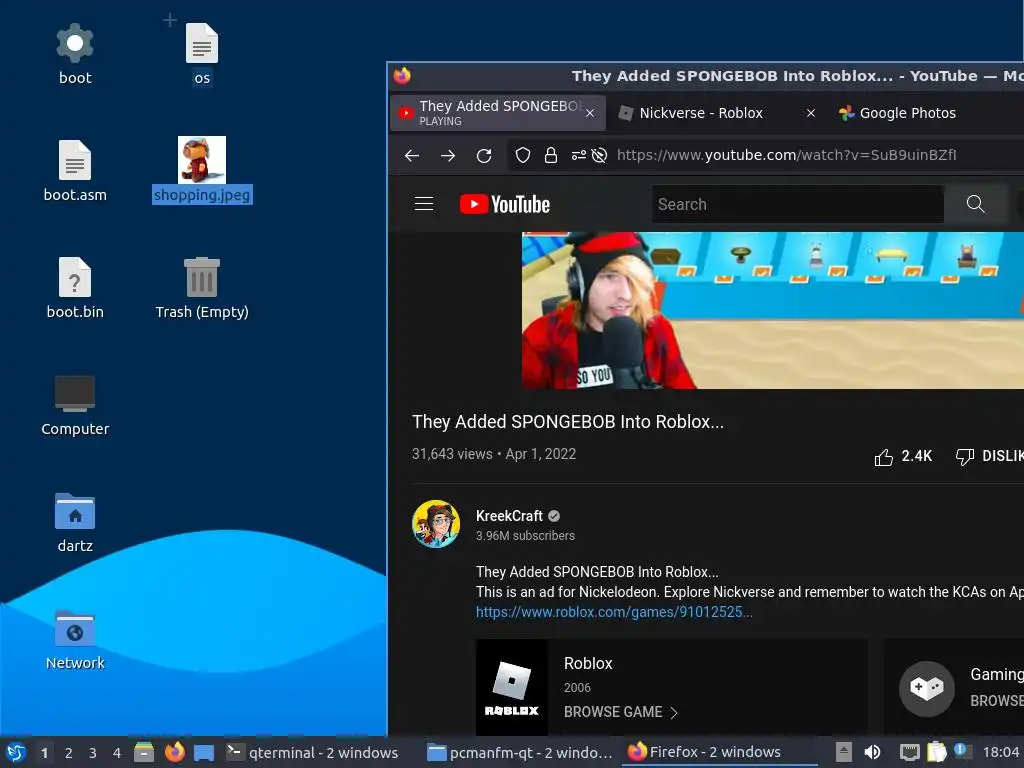Image resolution: width=1024 pixels, height=768 pixels.
Task: Click the They Added SPONGEBOB Into Roblox video title
Action: click(x=568, y=422)
